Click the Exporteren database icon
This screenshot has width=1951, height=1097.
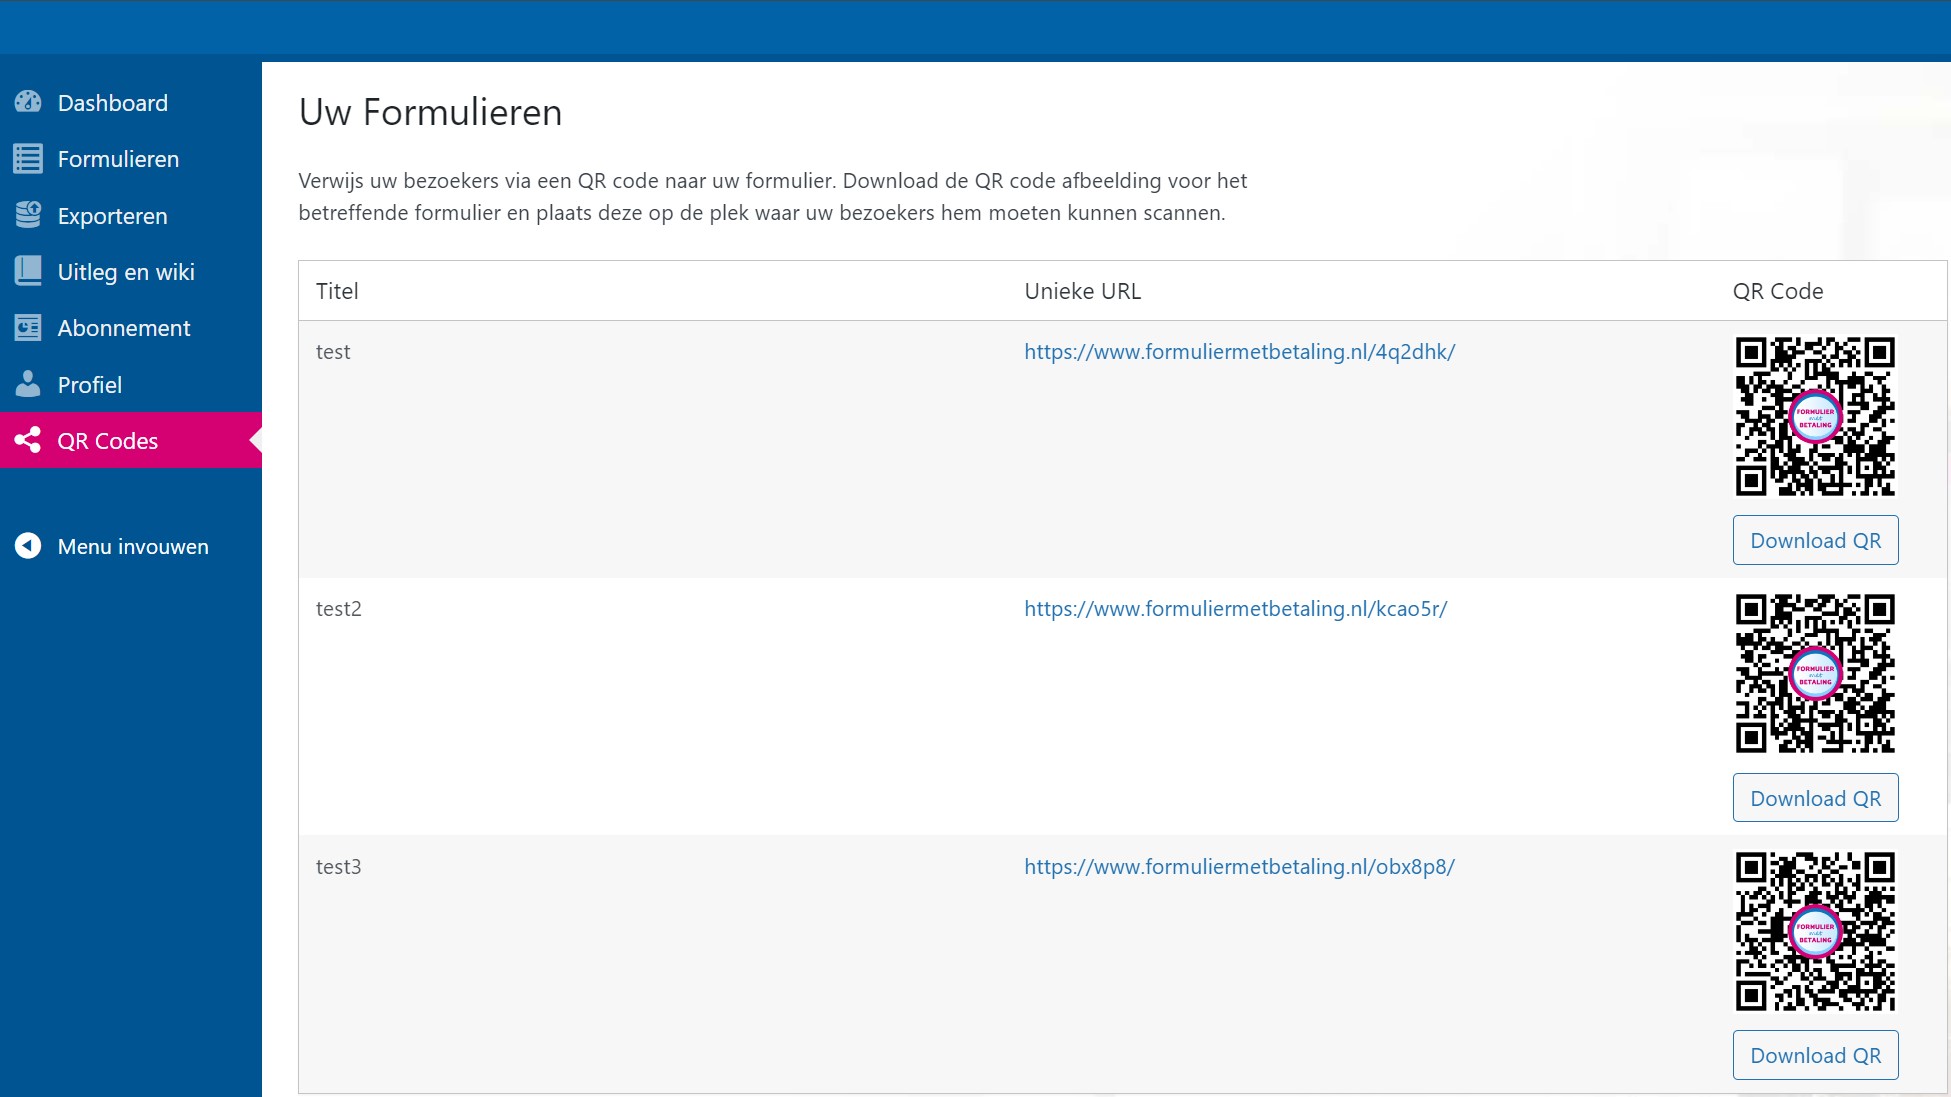click(x=28, y=215)
